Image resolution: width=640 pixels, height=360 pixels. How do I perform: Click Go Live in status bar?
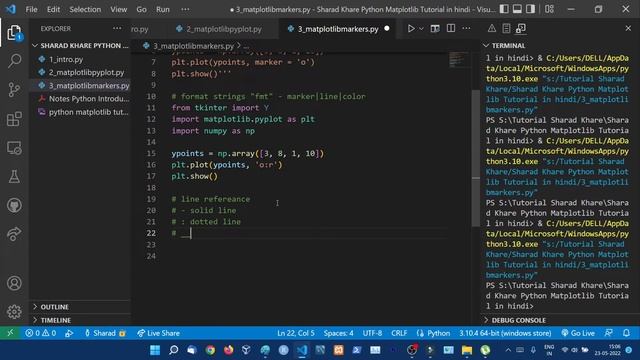click(x=578, y=333)
